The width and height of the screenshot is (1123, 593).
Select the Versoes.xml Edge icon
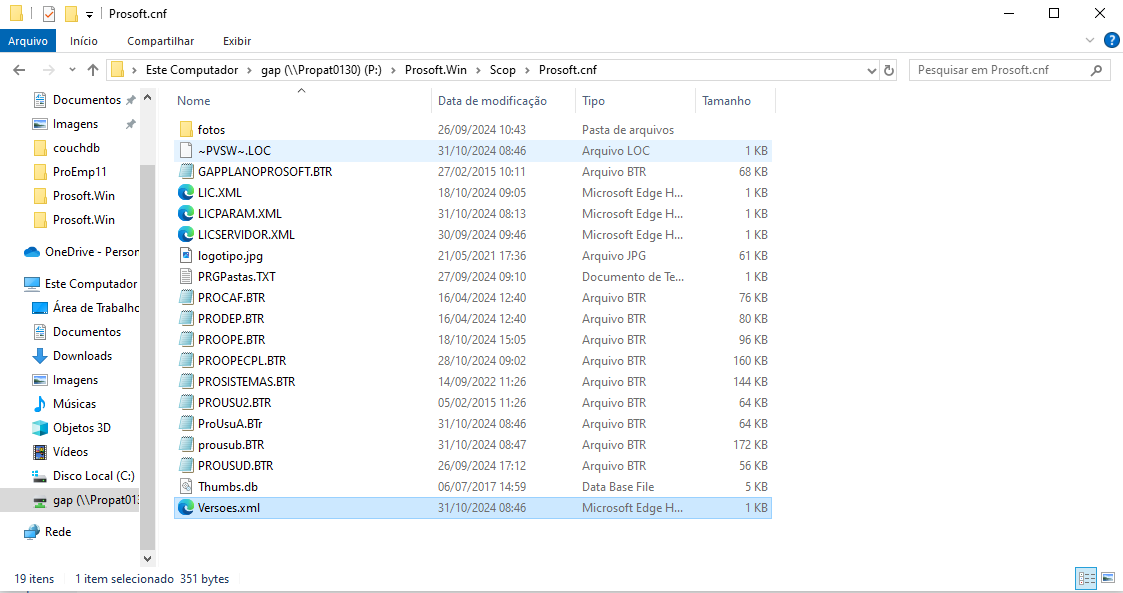[x=186, y=508]
